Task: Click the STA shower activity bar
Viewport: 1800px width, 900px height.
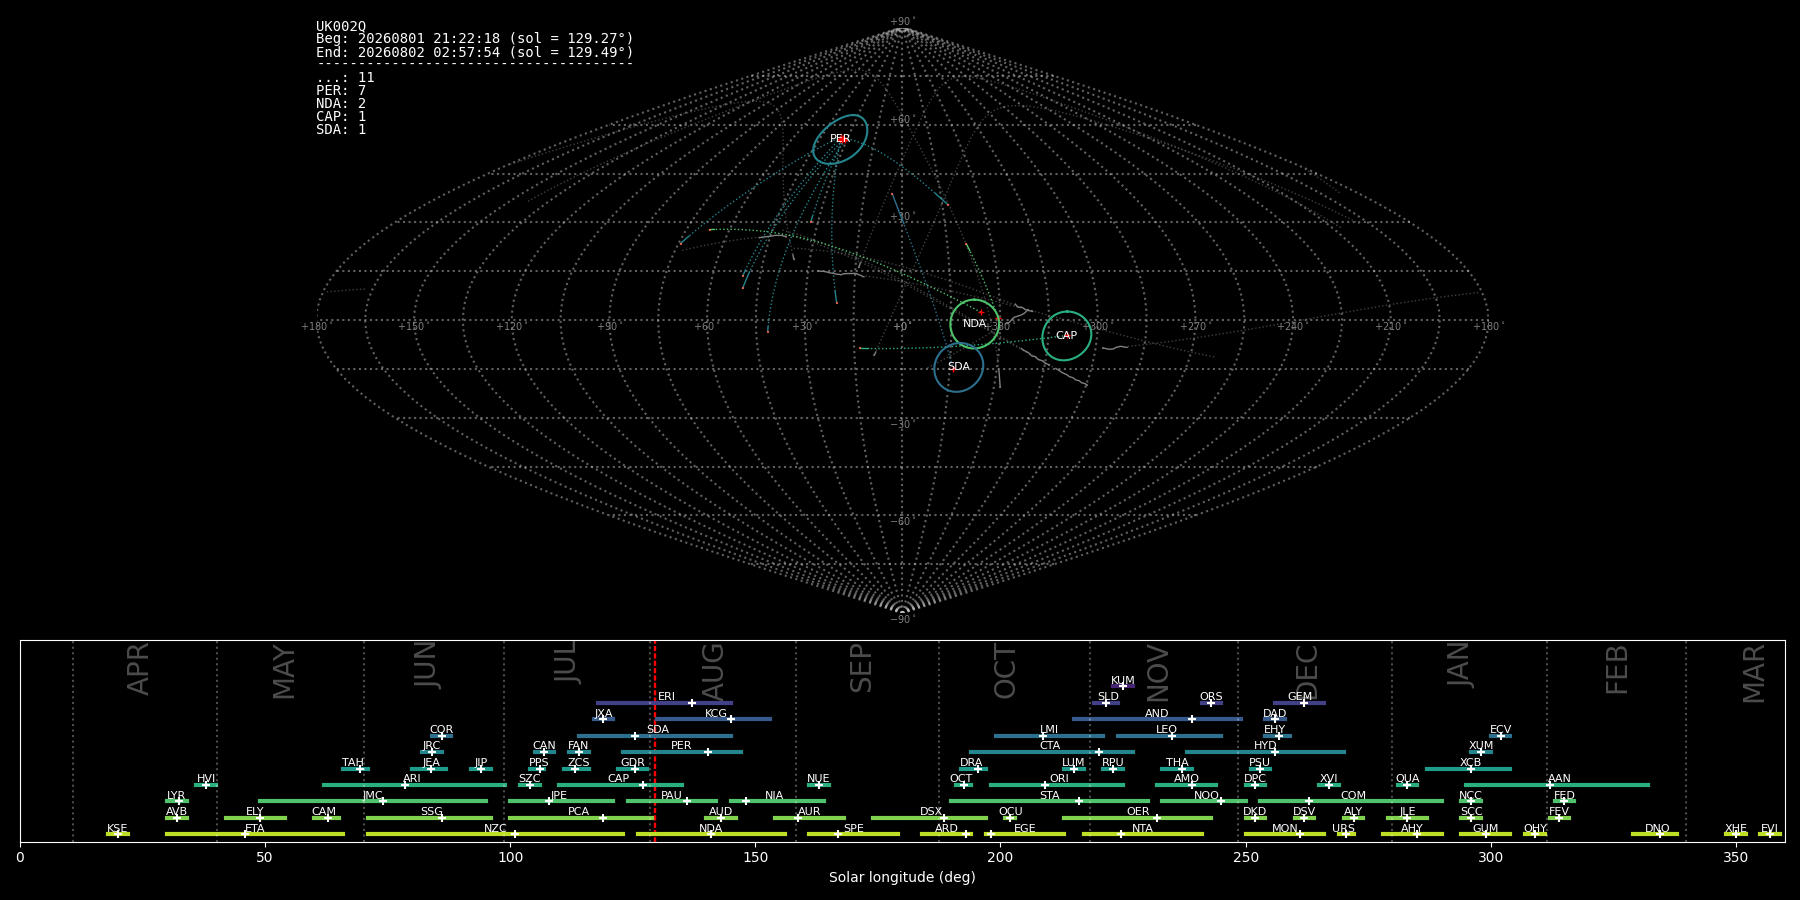Action: [1049, 801]
